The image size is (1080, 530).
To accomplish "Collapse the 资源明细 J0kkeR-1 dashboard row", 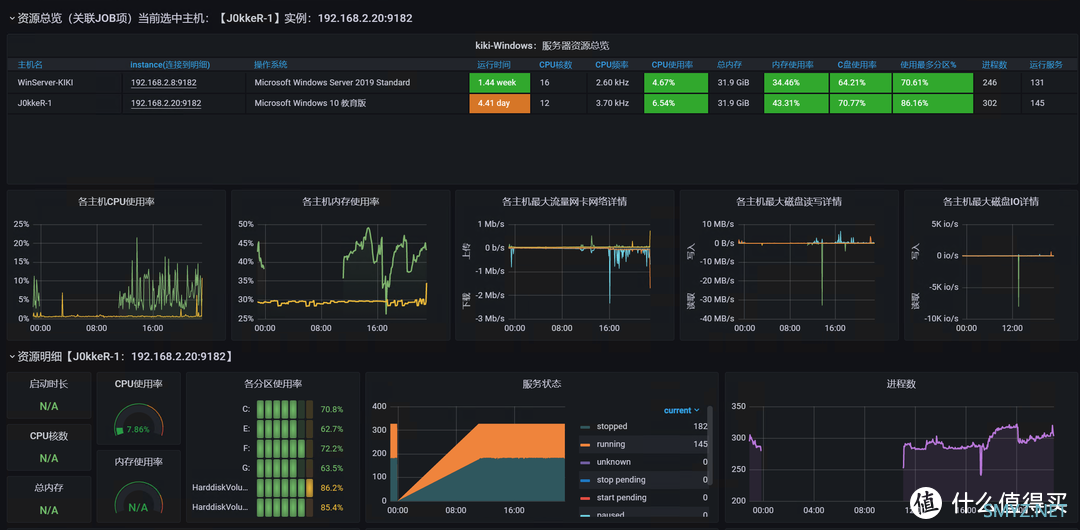I will click(121, 356).
